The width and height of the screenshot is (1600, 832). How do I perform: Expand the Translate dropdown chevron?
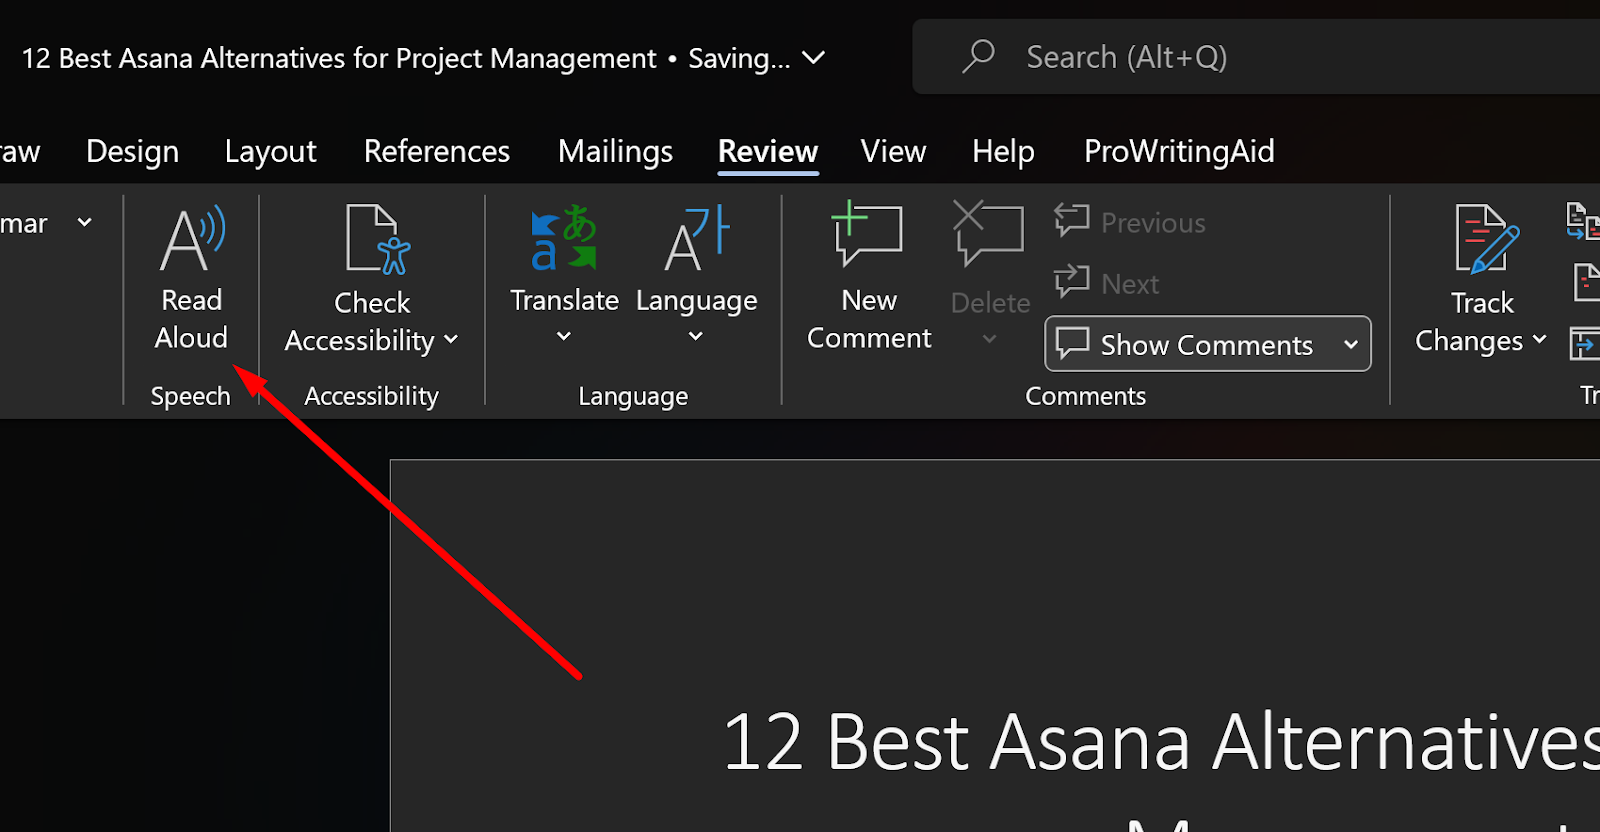(564, 337)
